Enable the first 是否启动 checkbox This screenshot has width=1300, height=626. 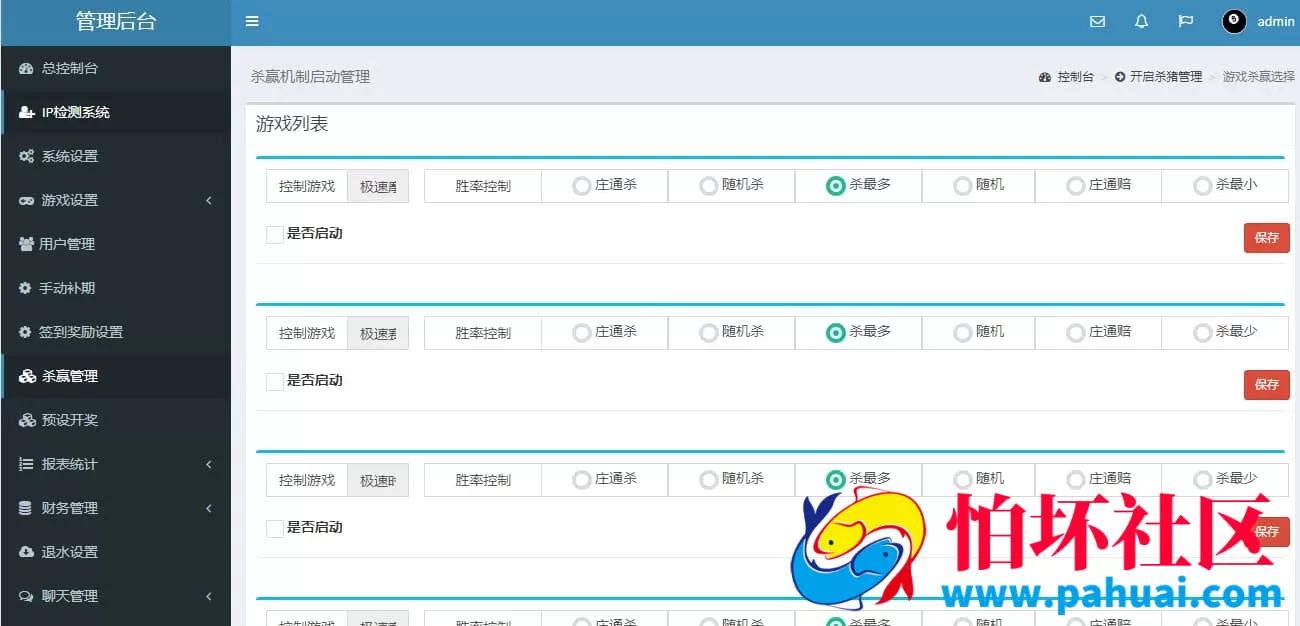tap(273, 233)
